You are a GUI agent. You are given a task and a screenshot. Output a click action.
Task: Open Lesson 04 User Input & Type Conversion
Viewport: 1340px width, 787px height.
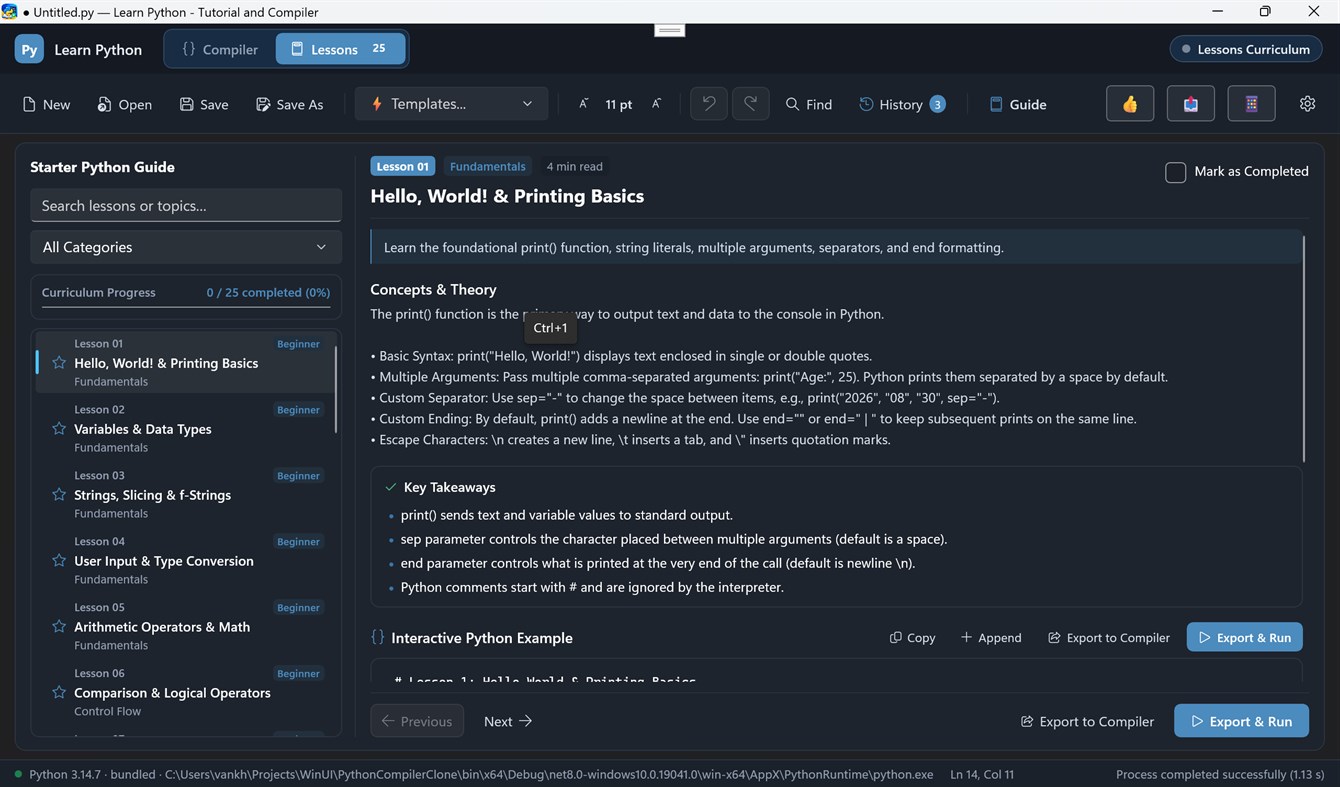pos(186,561)
